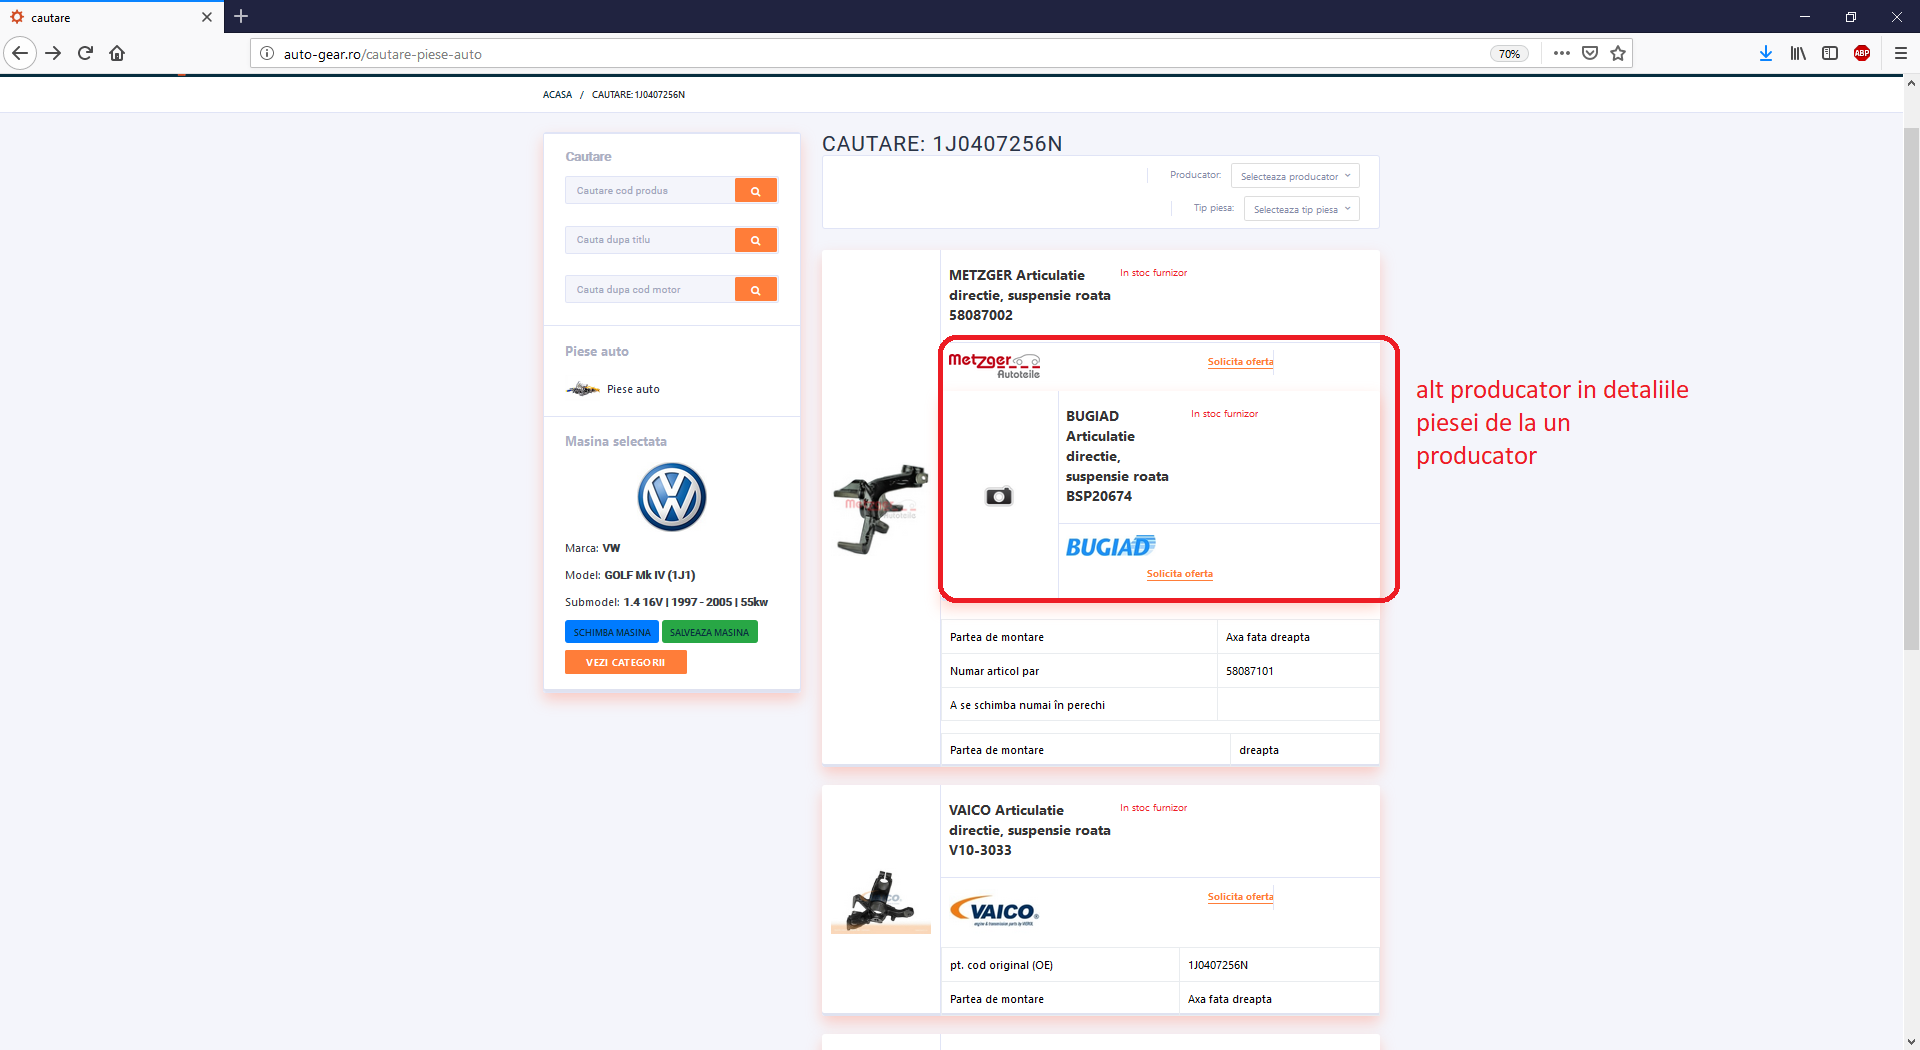The width and height of the screenshot is (1920, 1050).
Task: Click the address bar URL
Action: 383,54
